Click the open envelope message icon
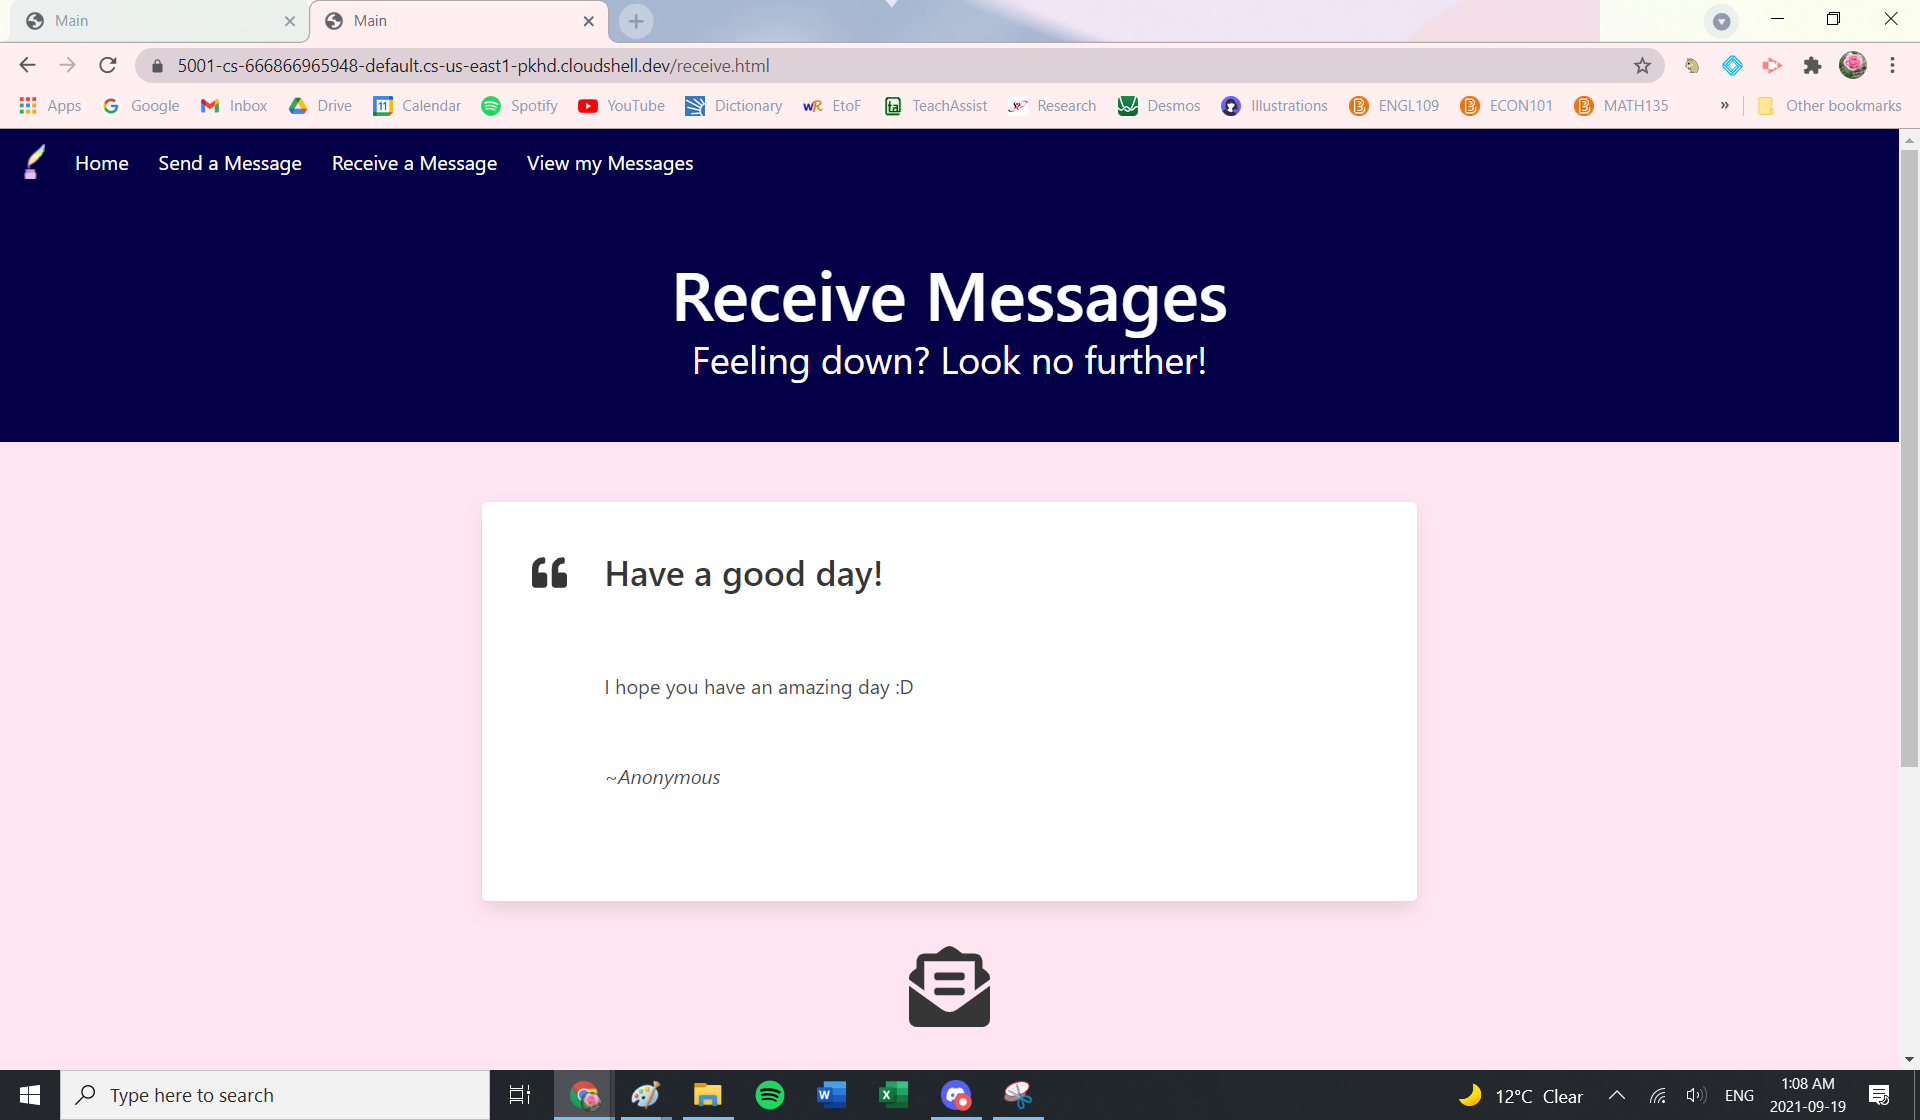The image size is (1920, 1120). click(949, 987)
